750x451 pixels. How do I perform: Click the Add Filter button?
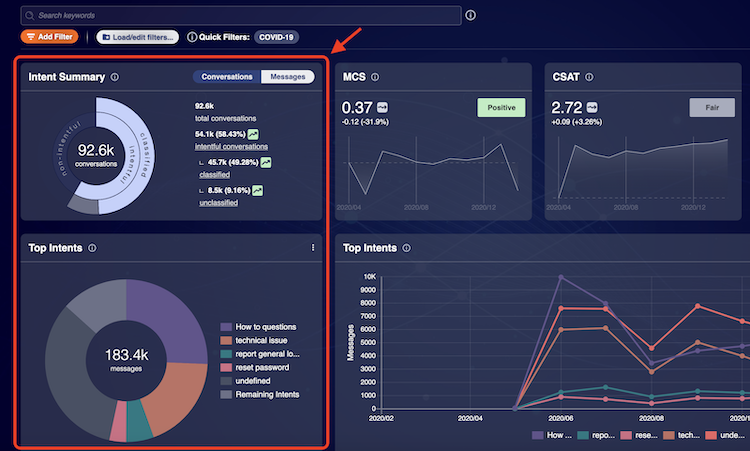pyautogui.click(x=49, y=37)
